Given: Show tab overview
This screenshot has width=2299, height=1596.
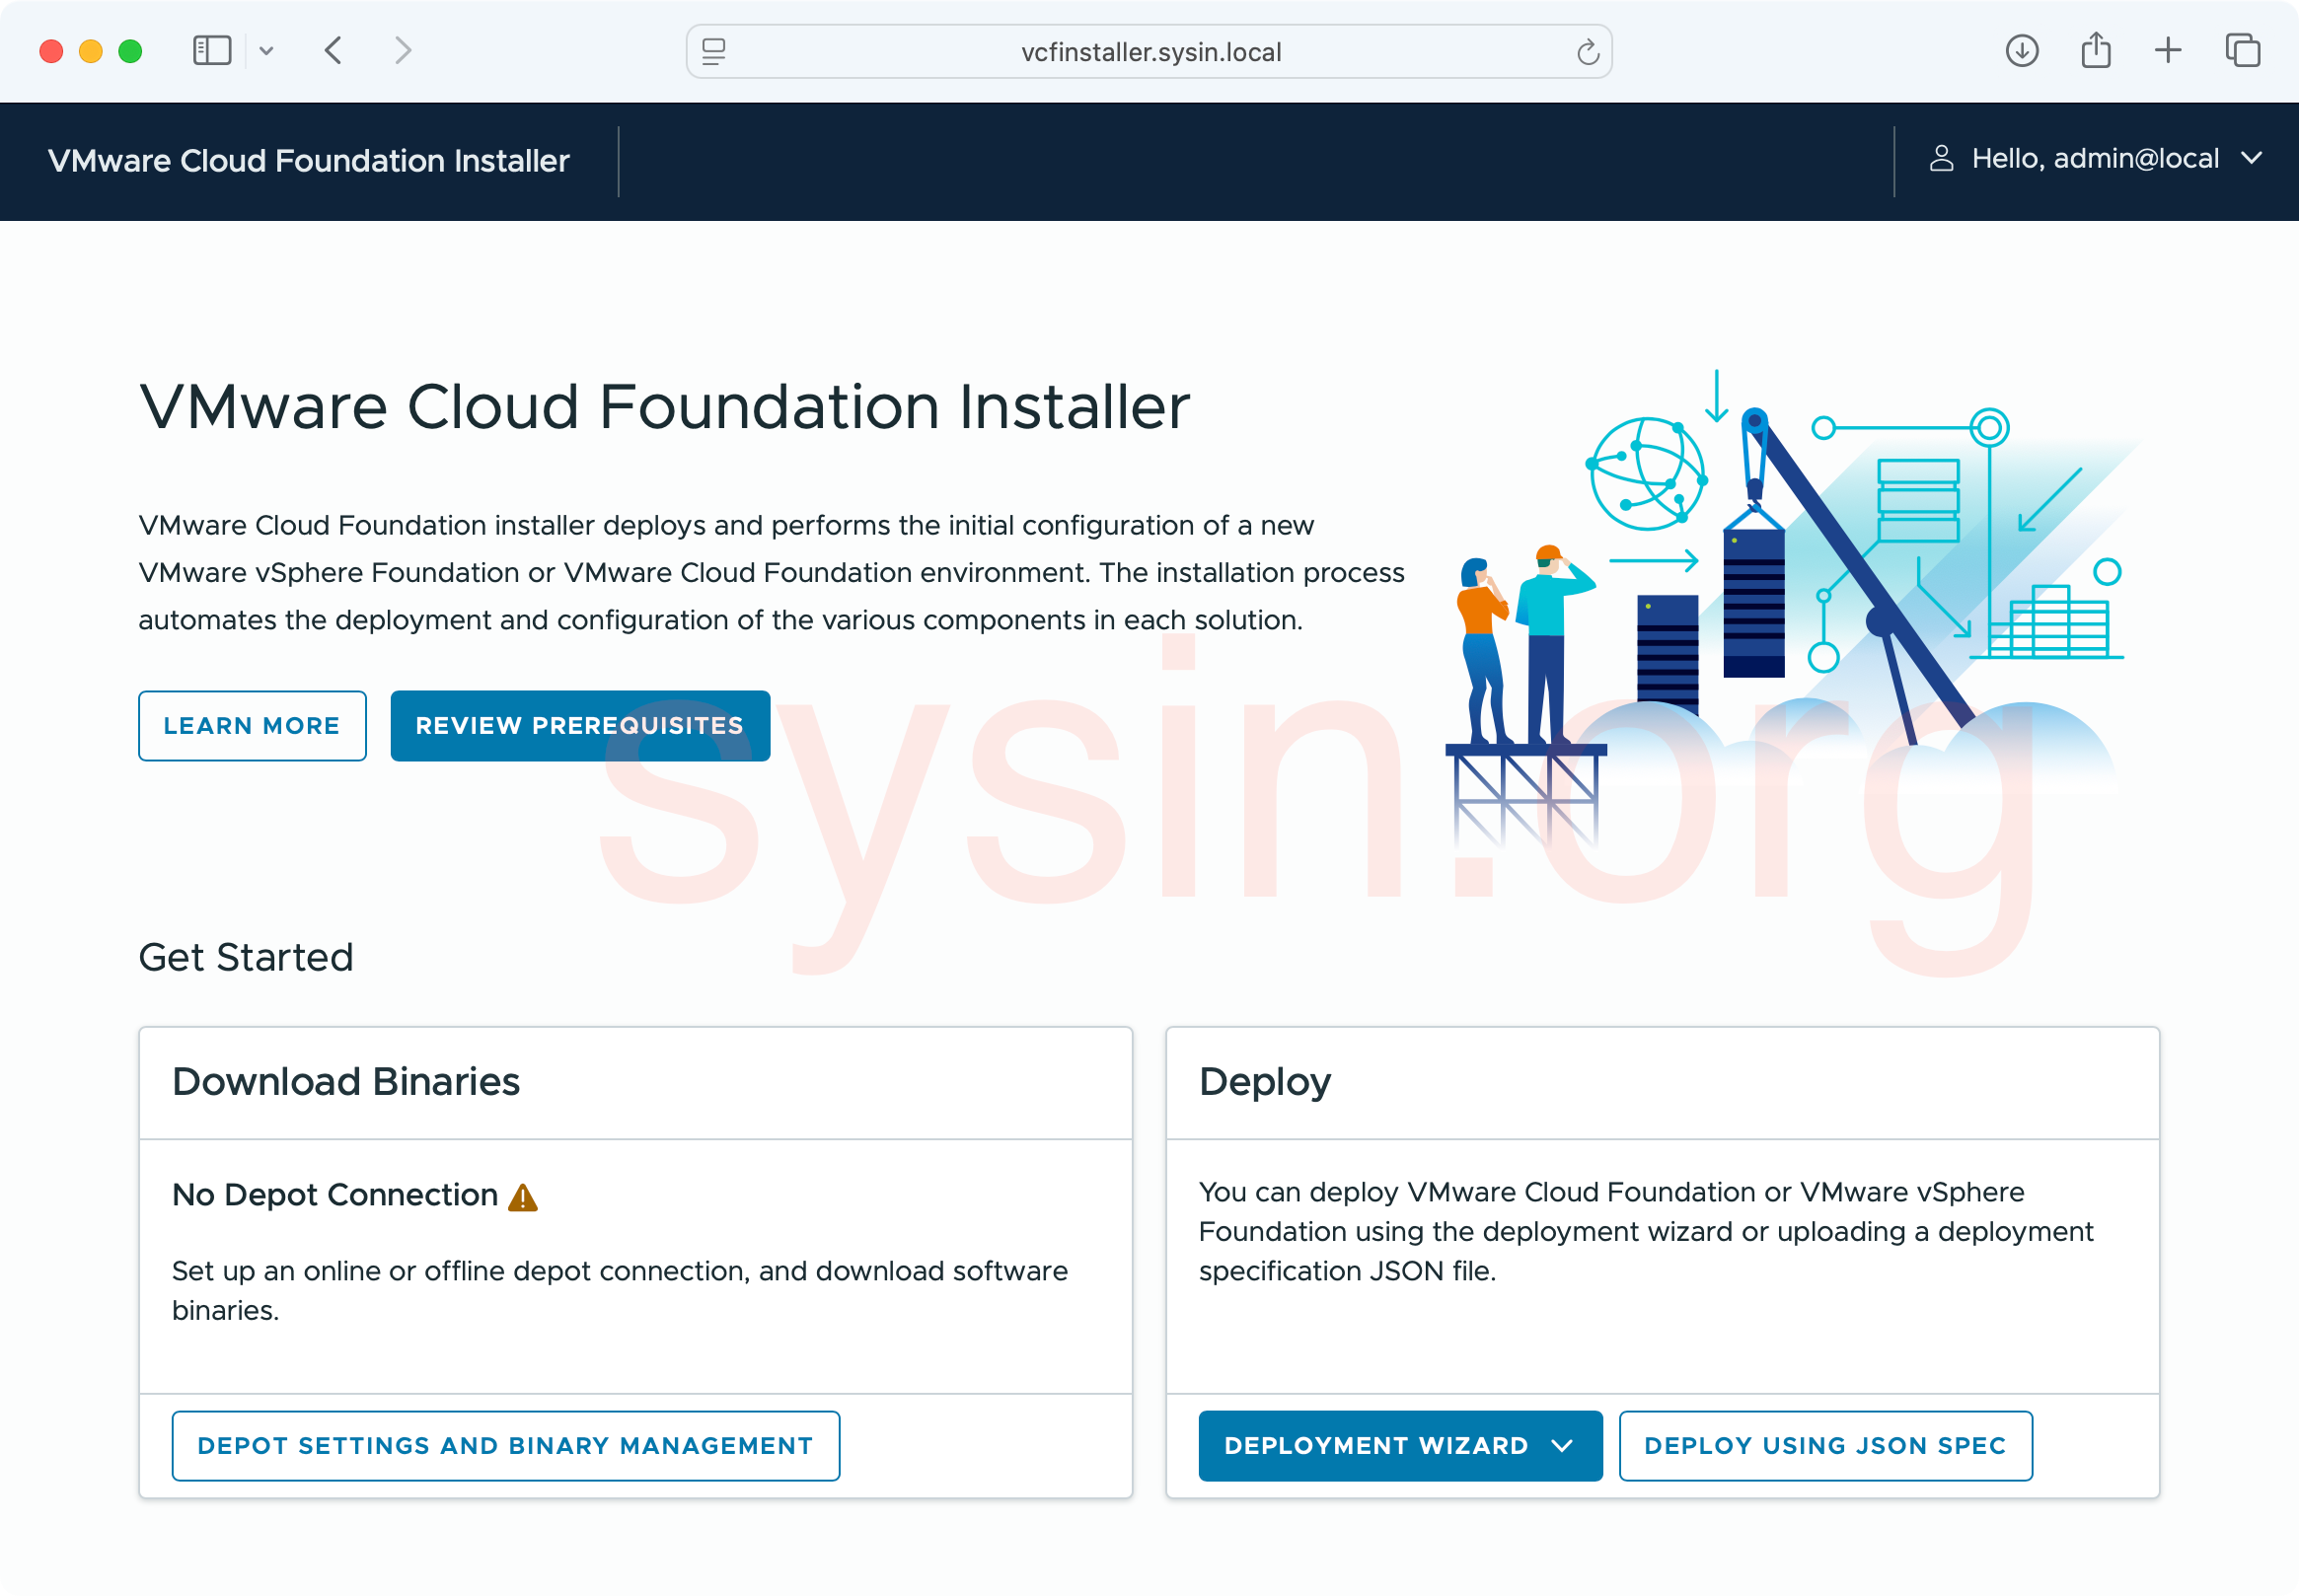Looking at the screenshot, I should tap(2243, 50).
